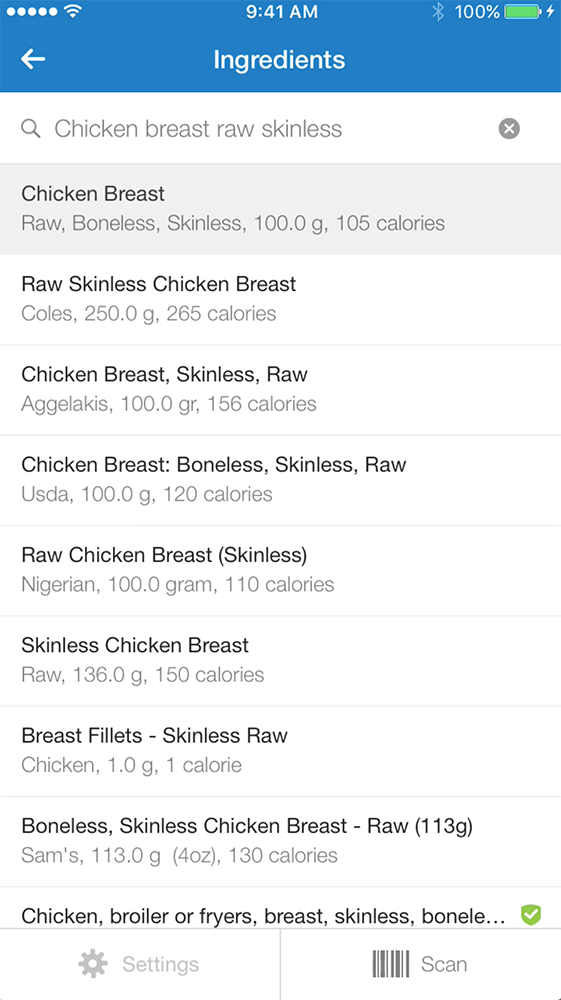Tap the Bluetooth status icon

pos(437,11)
